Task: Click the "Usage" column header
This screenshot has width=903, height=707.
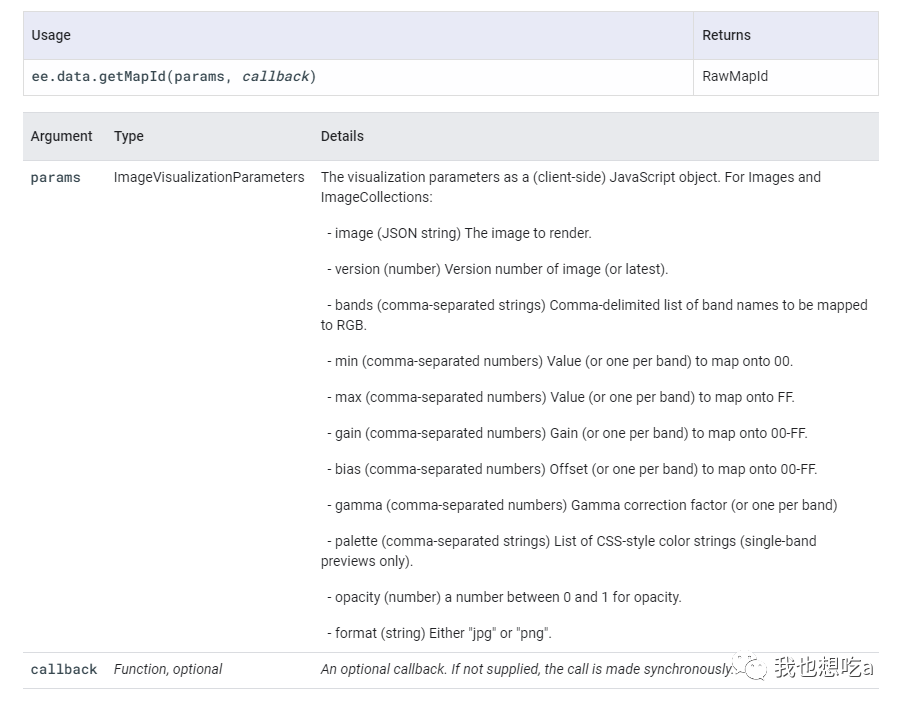Action: click(x=51, y=35)
